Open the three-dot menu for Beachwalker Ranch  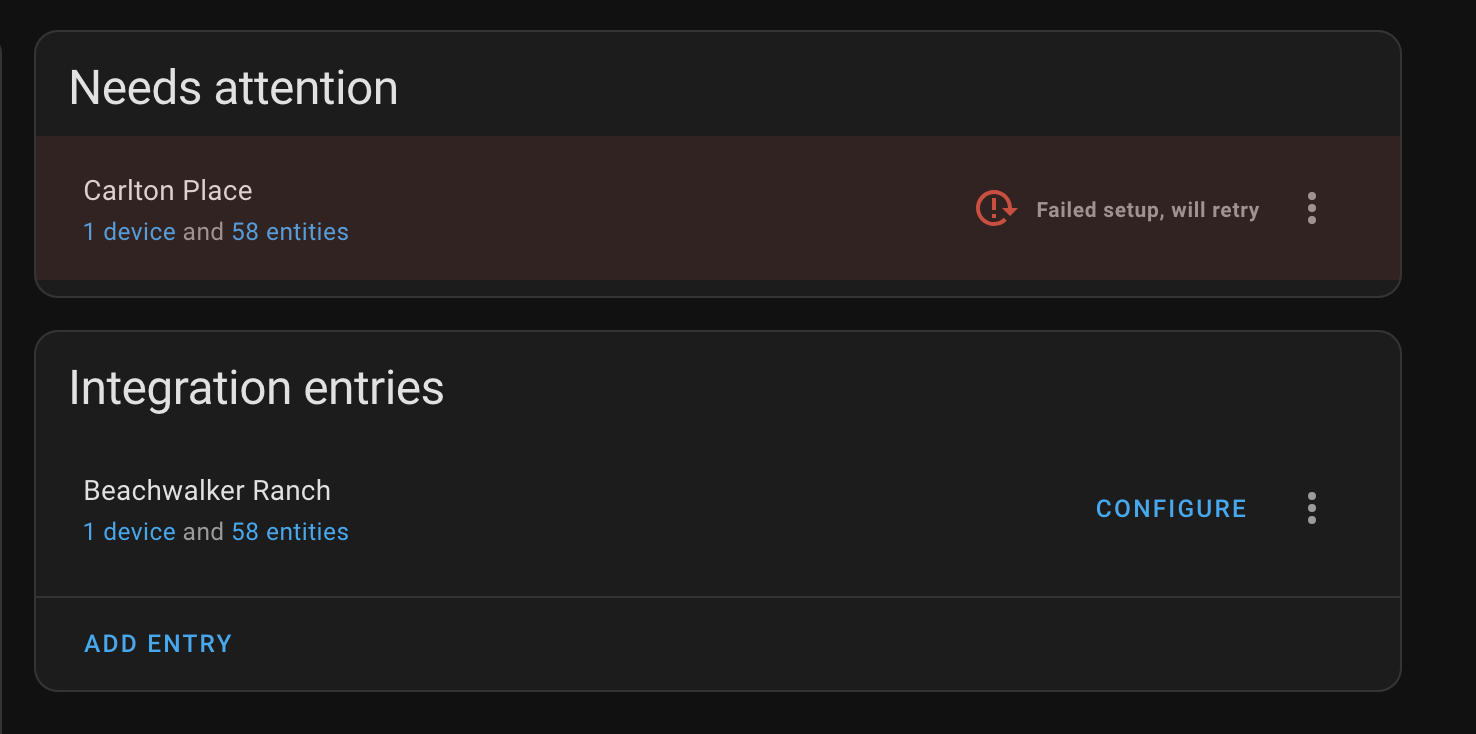coord(1311,508)
